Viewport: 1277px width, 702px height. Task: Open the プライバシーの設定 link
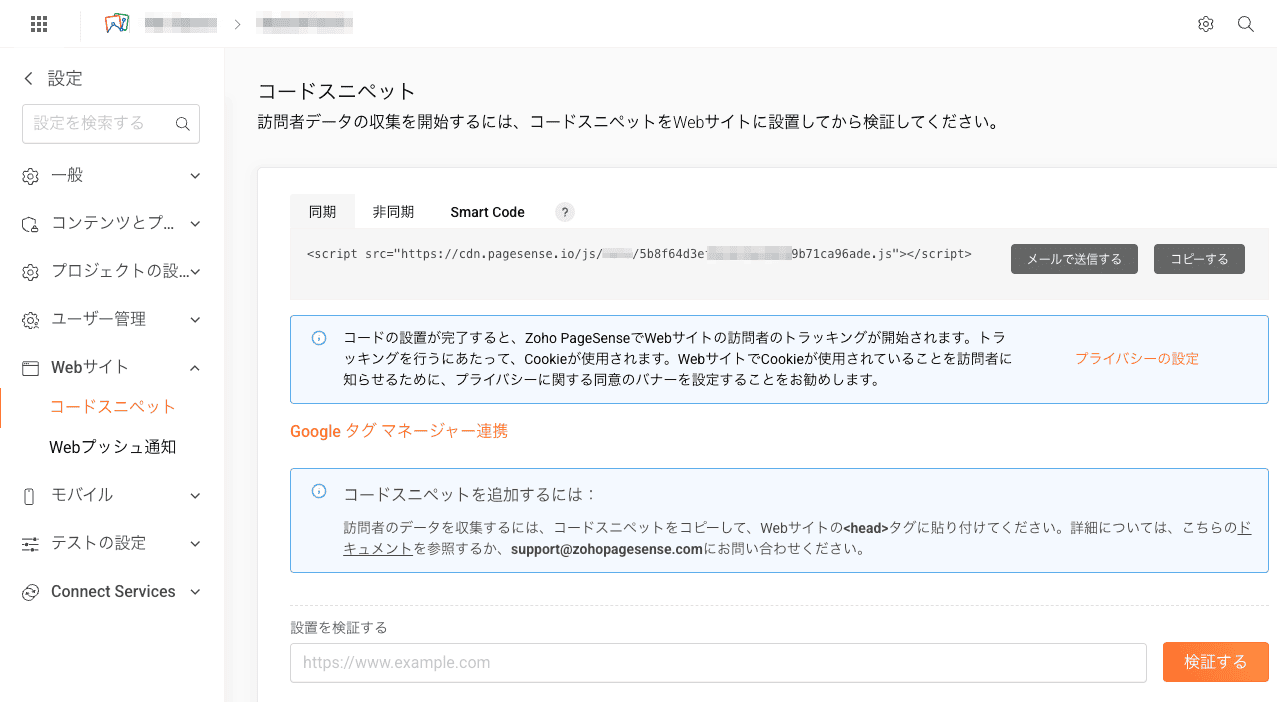click(1136, 359)
